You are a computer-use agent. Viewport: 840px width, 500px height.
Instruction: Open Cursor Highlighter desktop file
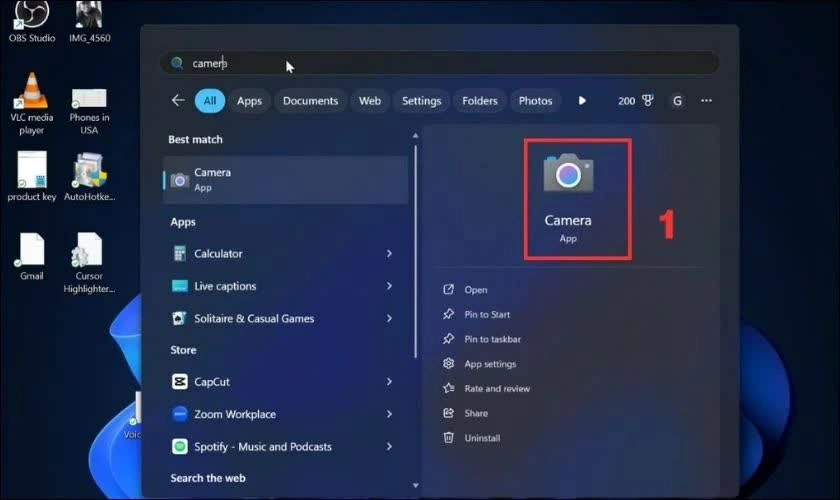click(x=89, y=263)
